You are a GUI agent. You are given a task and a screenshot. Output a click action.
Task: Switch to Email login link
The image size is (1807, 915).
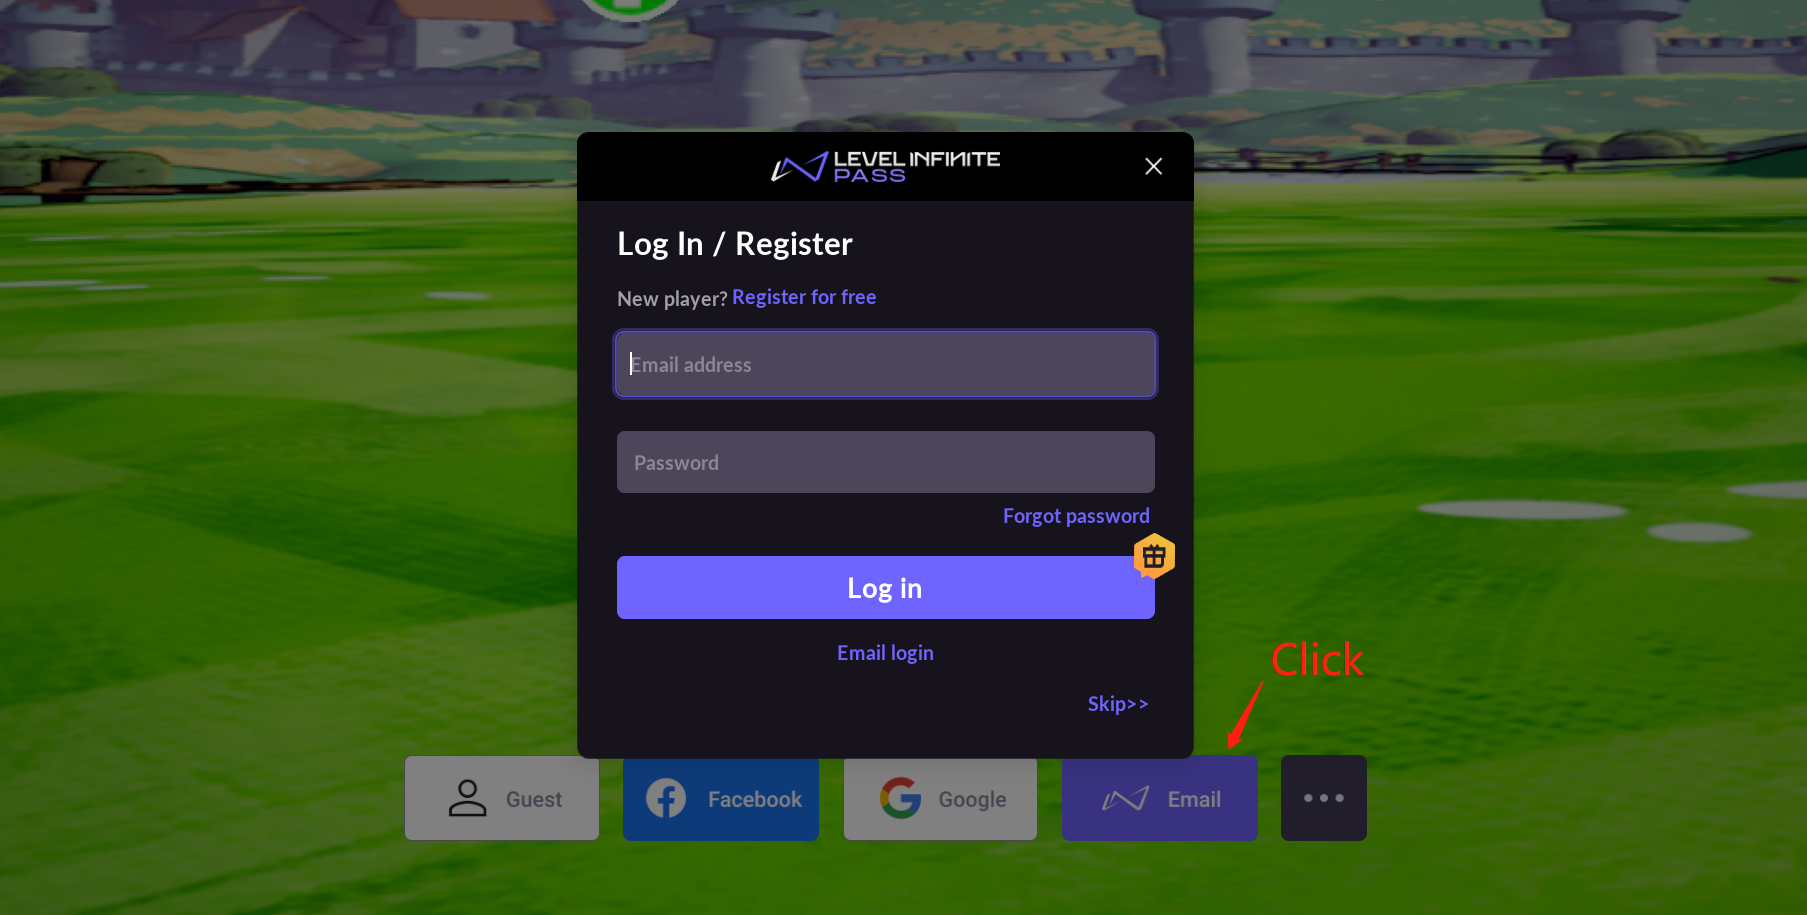[x=885, y=653]
